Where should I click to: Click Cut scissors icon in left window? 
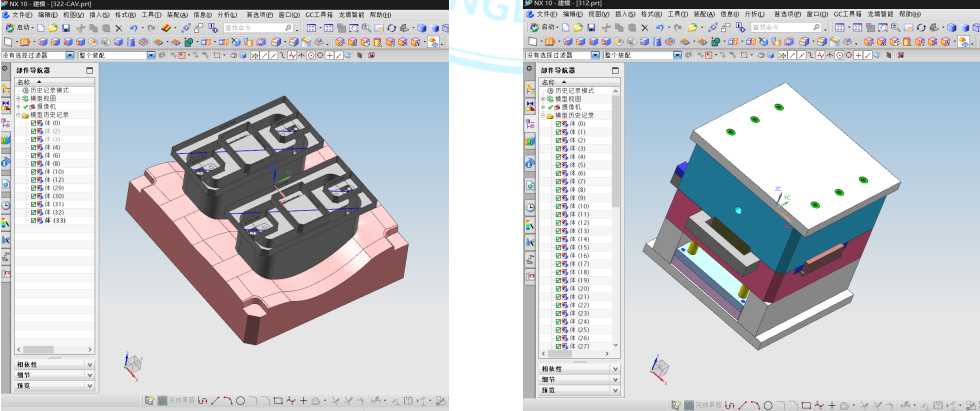point(80,28)
